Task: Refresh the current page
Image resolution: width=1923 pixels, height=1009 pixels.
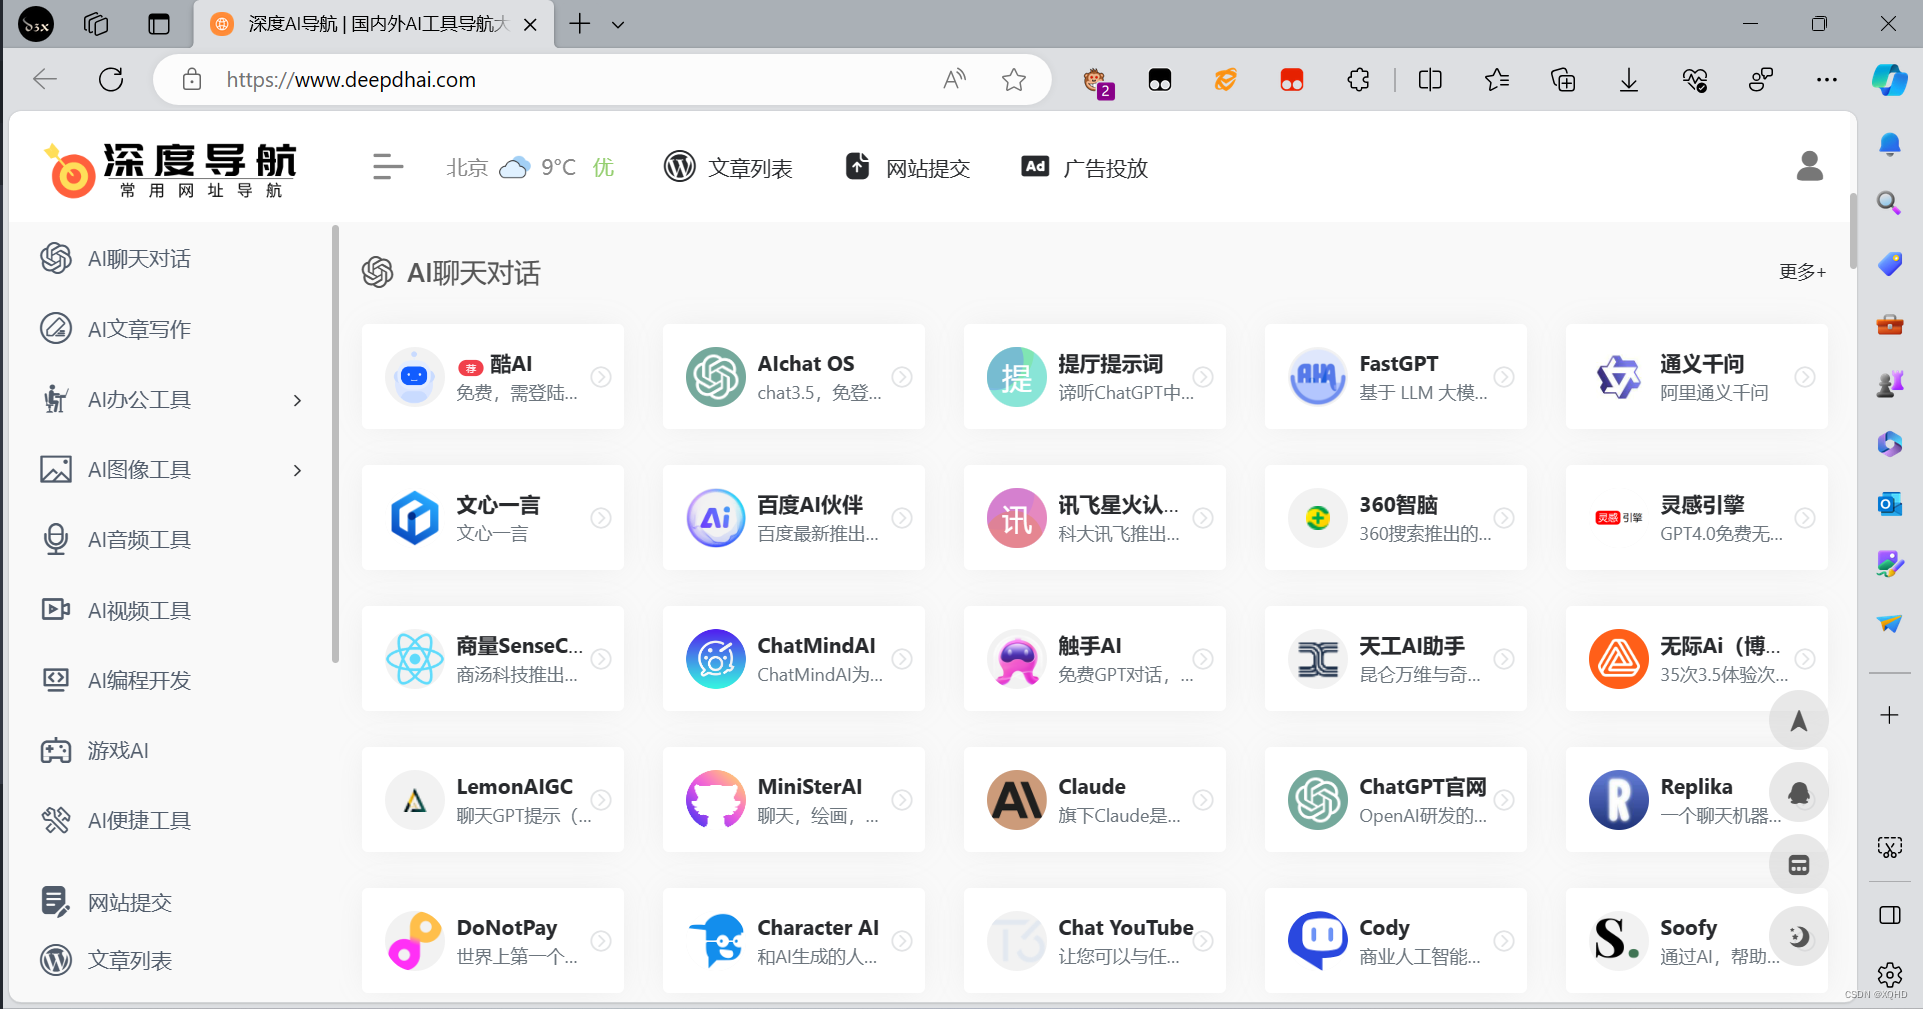Action: (111, 80)
